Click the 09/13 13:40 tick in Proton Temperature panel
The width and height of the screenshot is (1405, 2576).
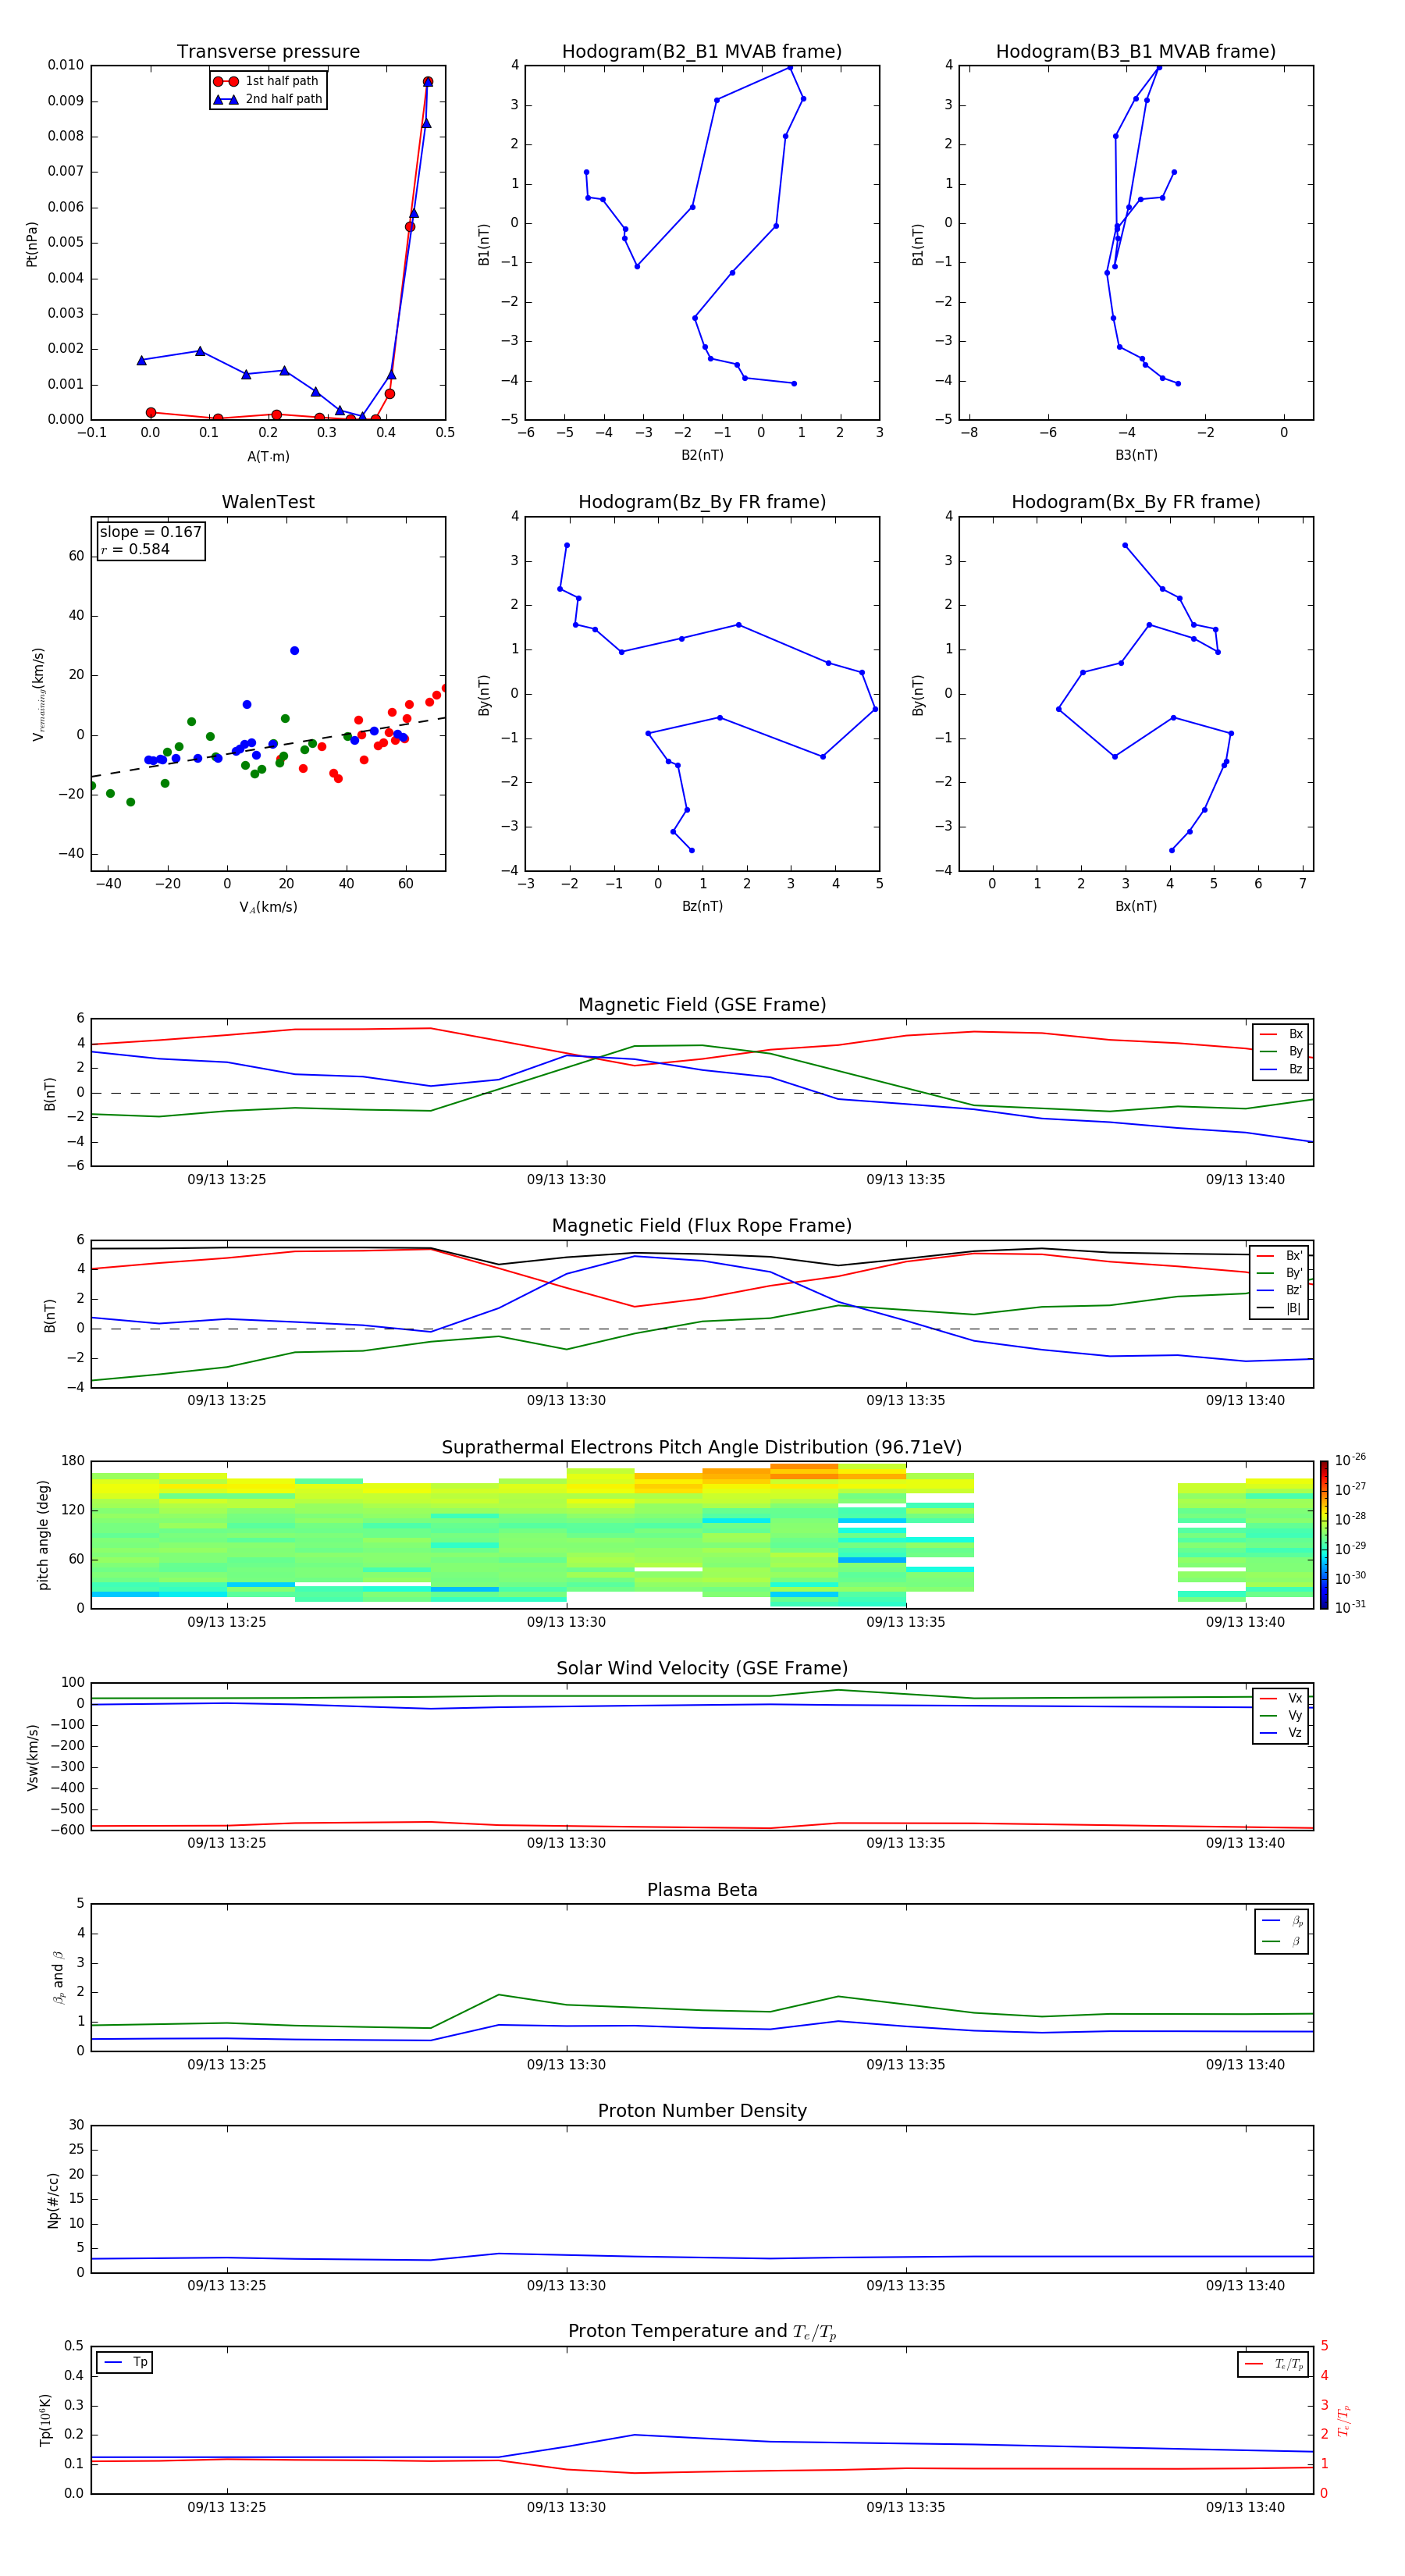pos(1245,2507)
